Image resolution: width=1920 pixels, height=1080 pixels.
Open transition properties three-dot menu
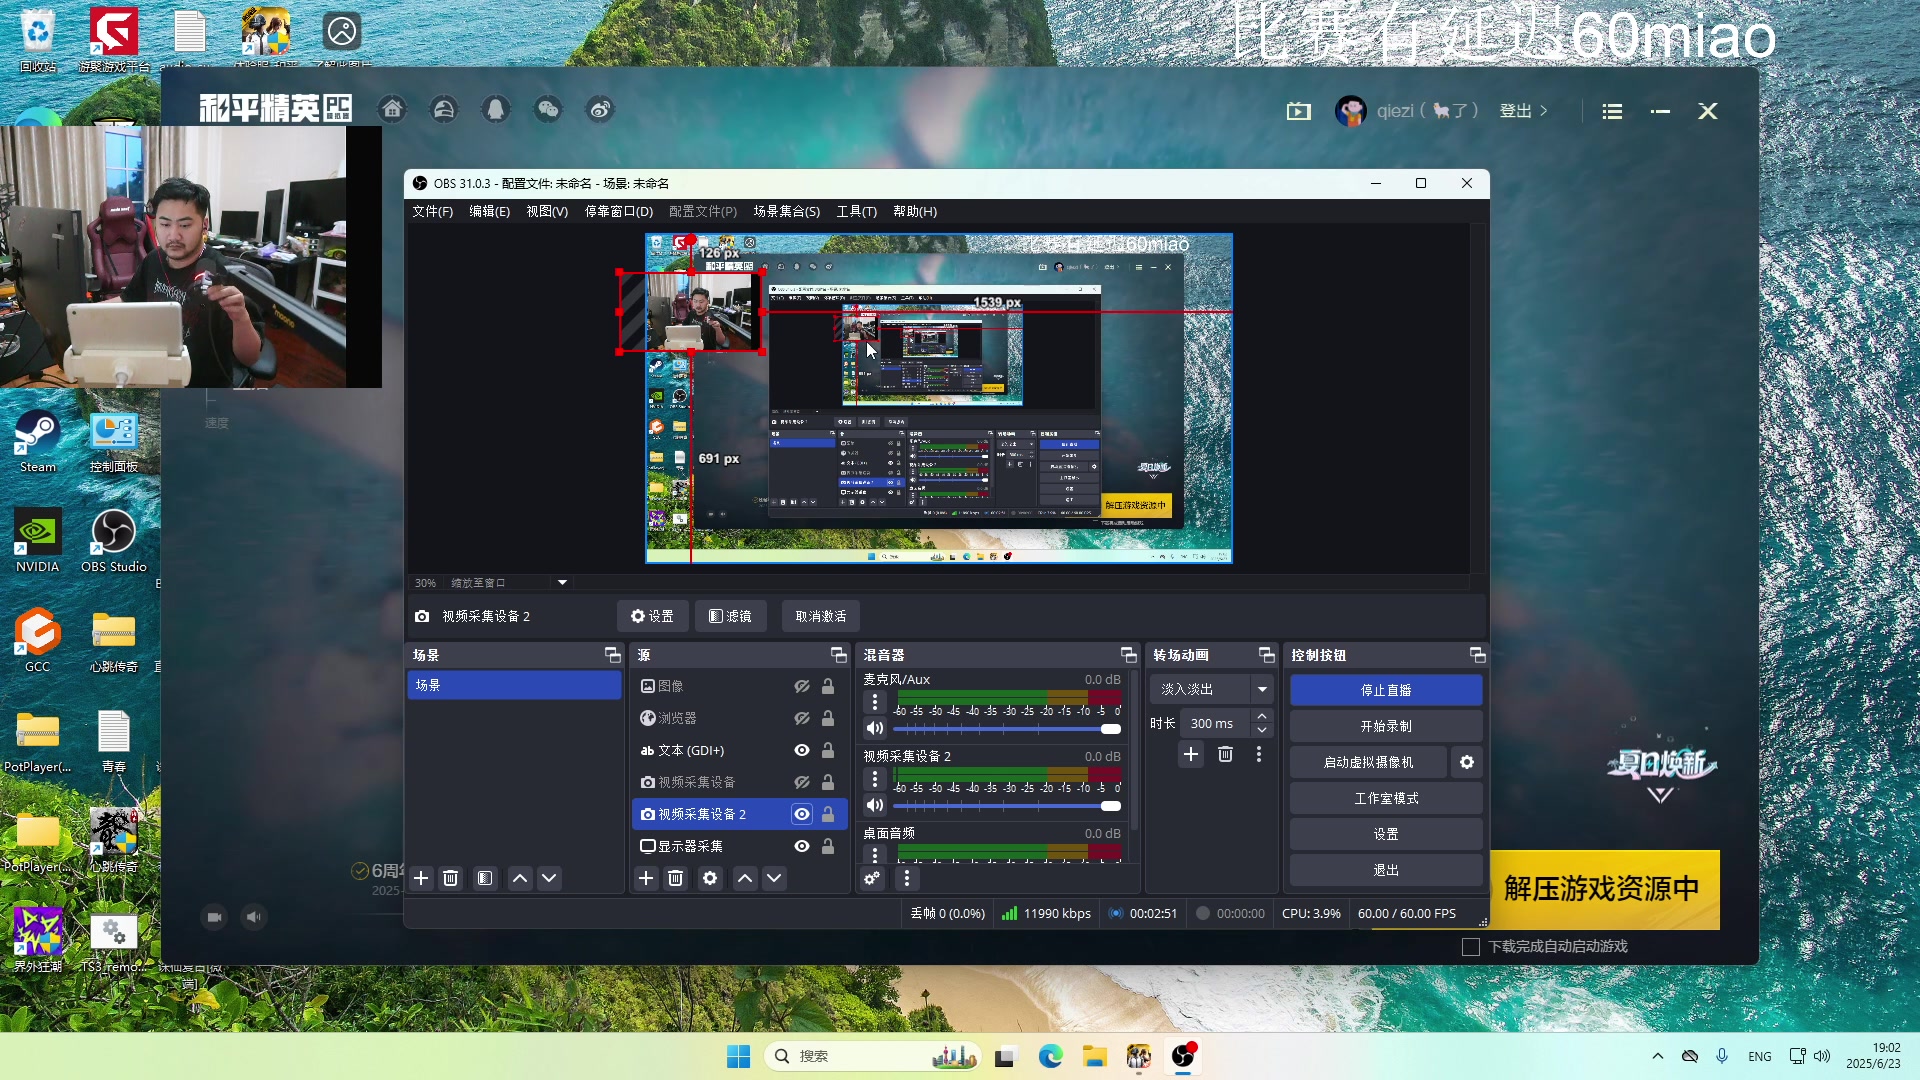click(1259, 754)
